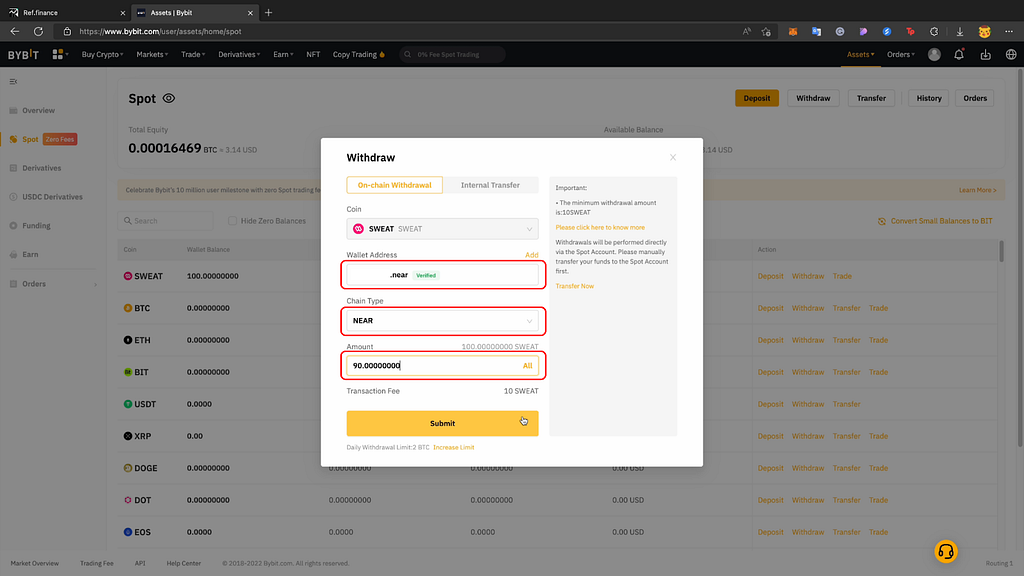Click the DOT coin icon in table

pyautogui.click(x=128, y=500)
